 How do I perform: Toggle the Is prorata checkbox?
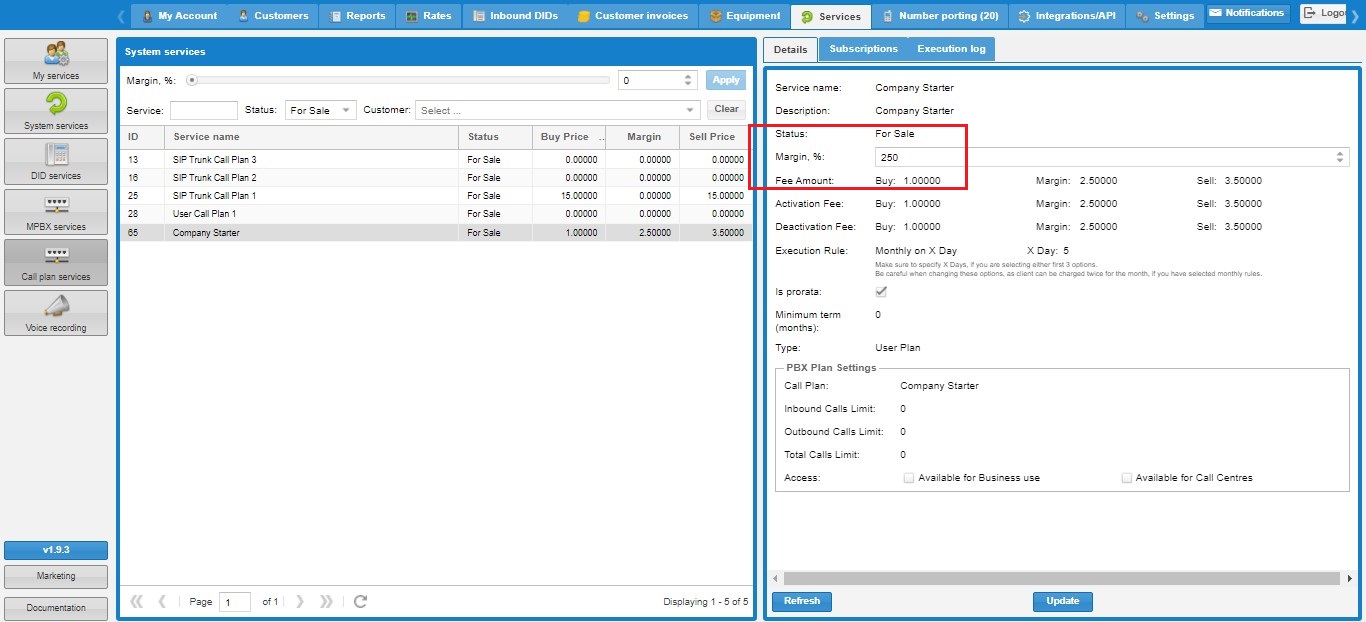[881, 292]
